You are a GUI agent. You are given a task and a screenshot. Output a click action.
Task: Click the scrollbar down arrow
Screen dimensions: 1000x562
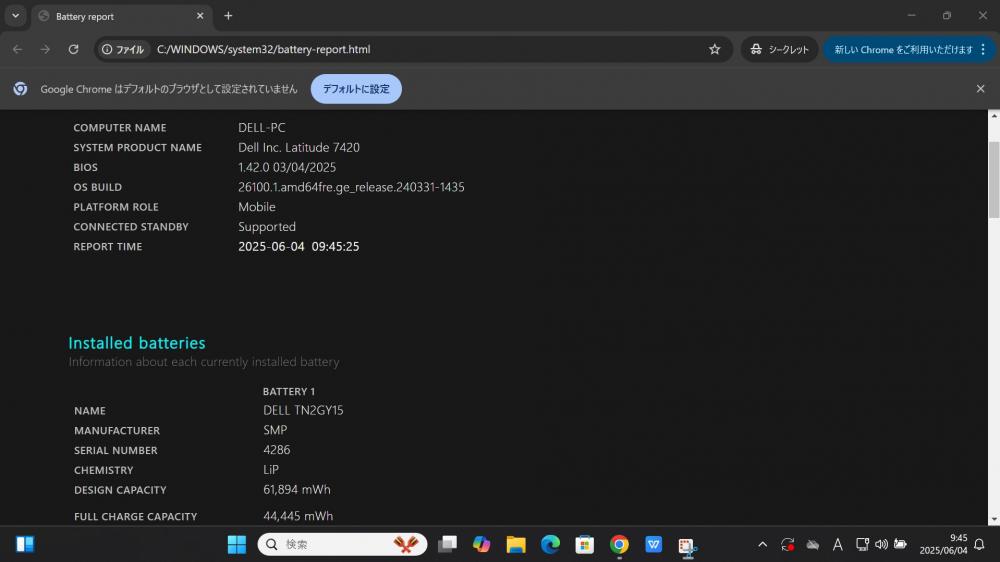tap(994, 520)
